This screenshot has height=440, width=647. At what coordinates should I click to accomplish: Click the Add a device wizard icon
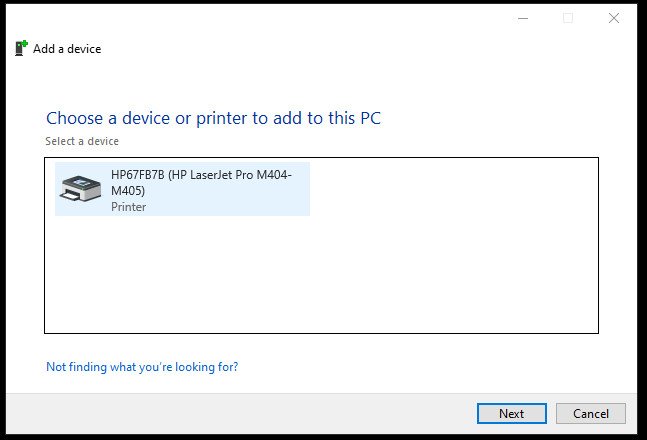21,48
